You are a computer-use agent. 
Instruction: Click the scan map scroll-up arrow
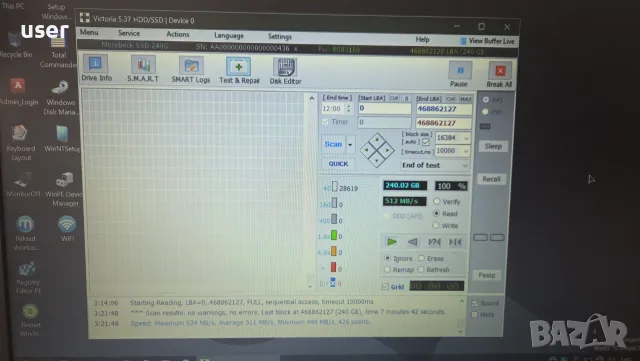click(311, 98)
